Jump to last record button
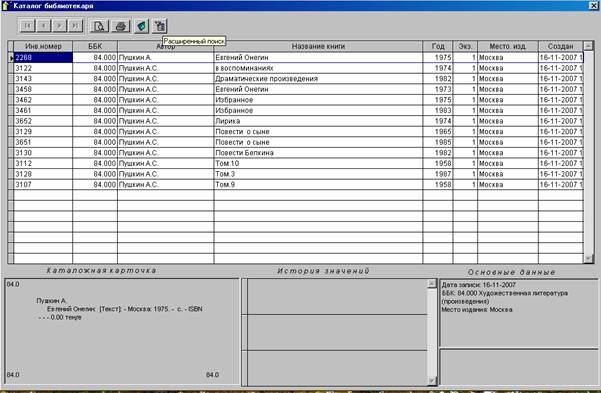The image size is (601, 393). 75,26
